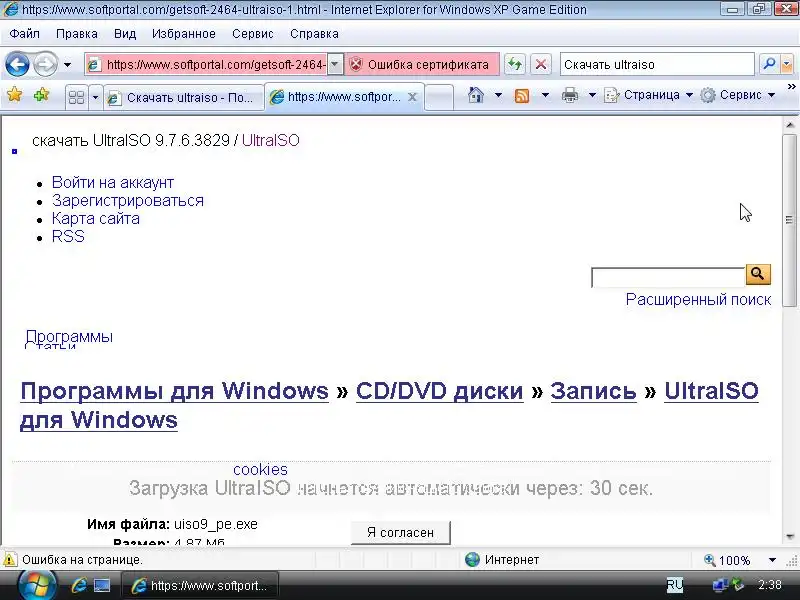Go back with the blue Back arrow
800x600 pixels.
[x=17, y=65]
